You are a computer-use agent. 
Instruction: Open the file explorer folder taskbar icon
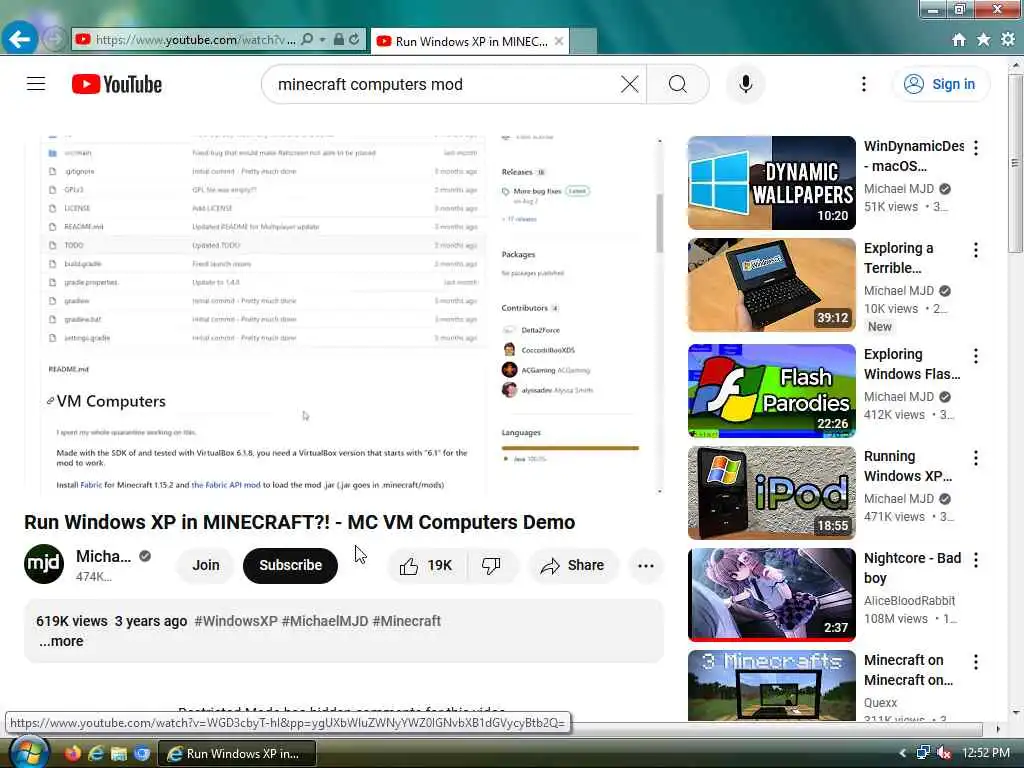tap(119, 753)
